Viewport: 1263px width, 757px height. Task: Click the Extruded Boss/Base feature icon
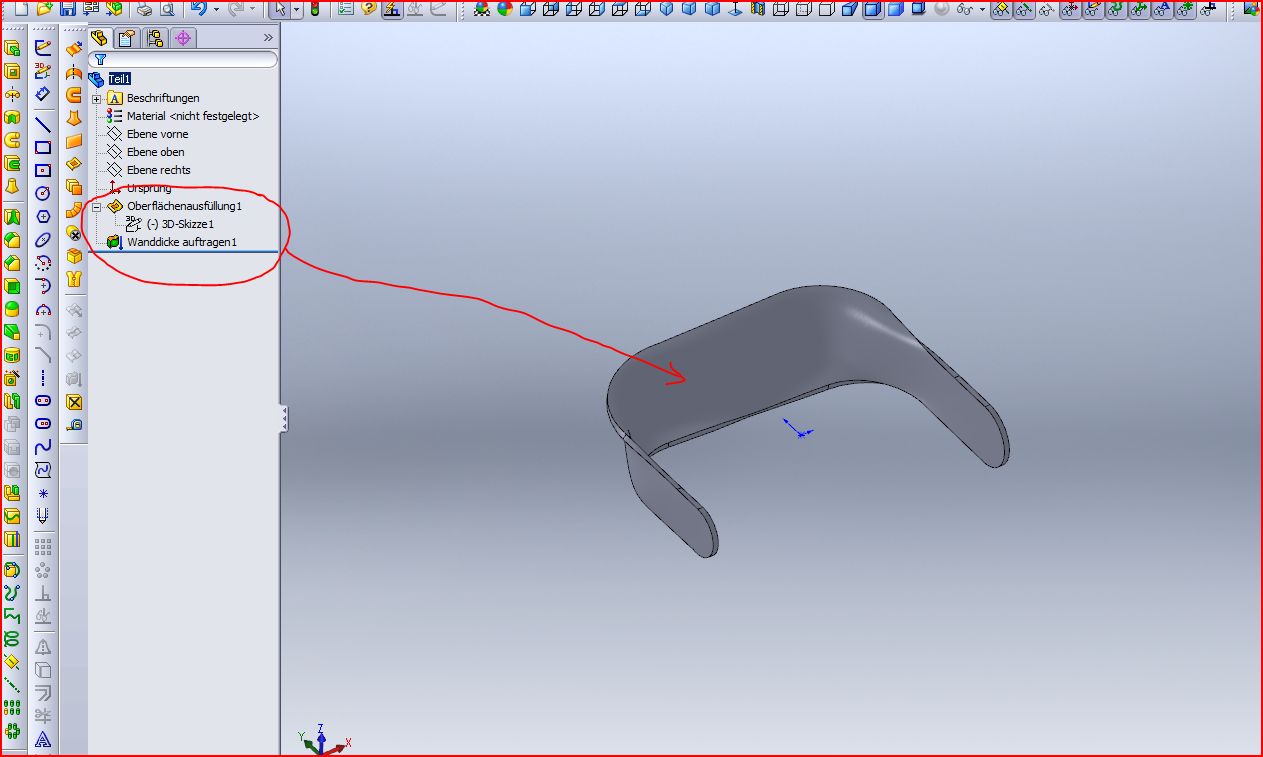coord(13,48)
